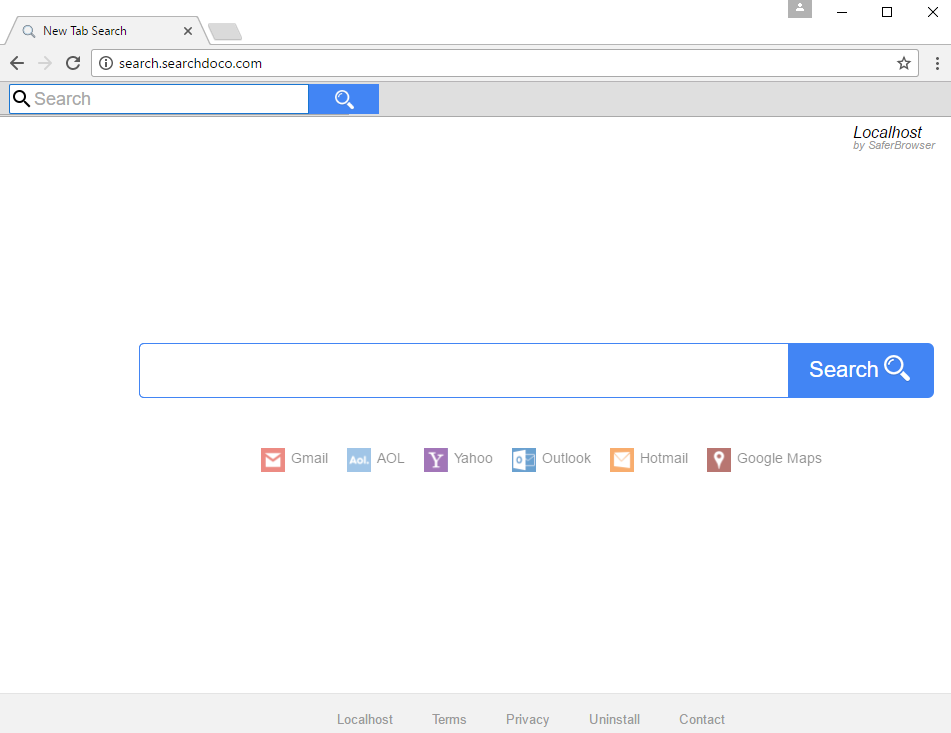Open the Privacy page

pos(527,719)
